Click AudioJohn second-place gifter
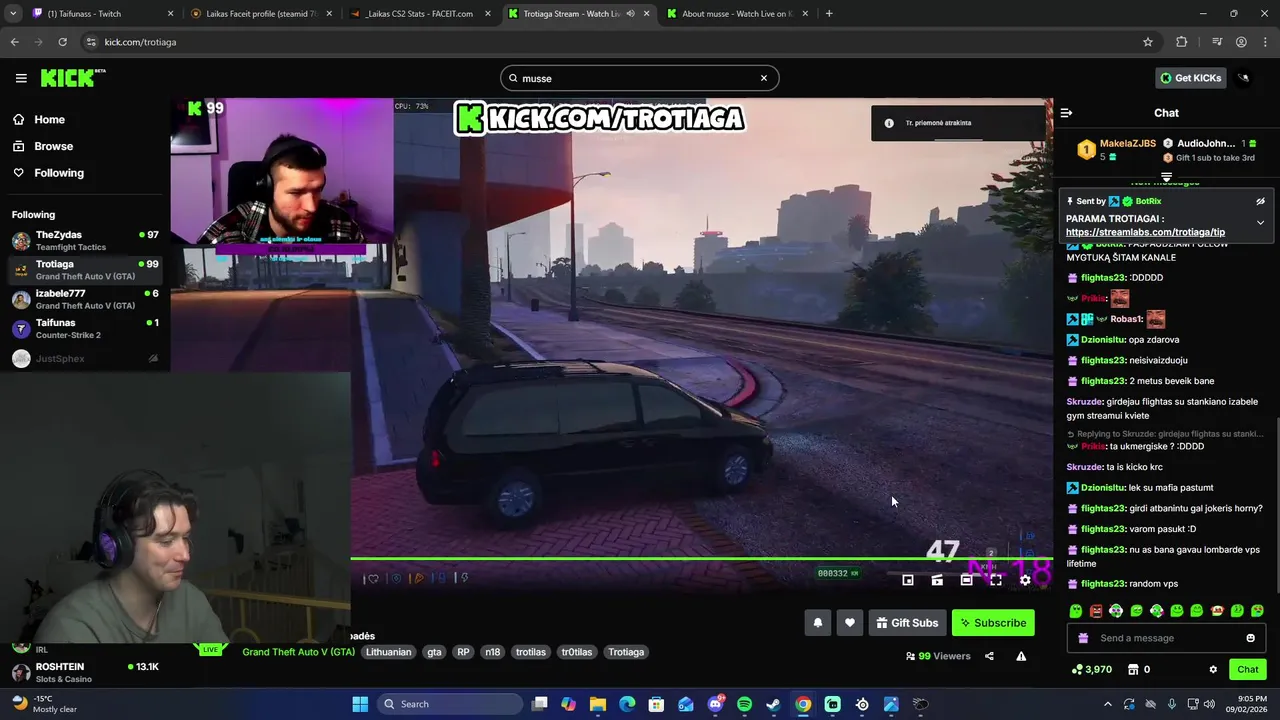The height and width of the screenshot is (720, 1280). tap(1206, 143)
